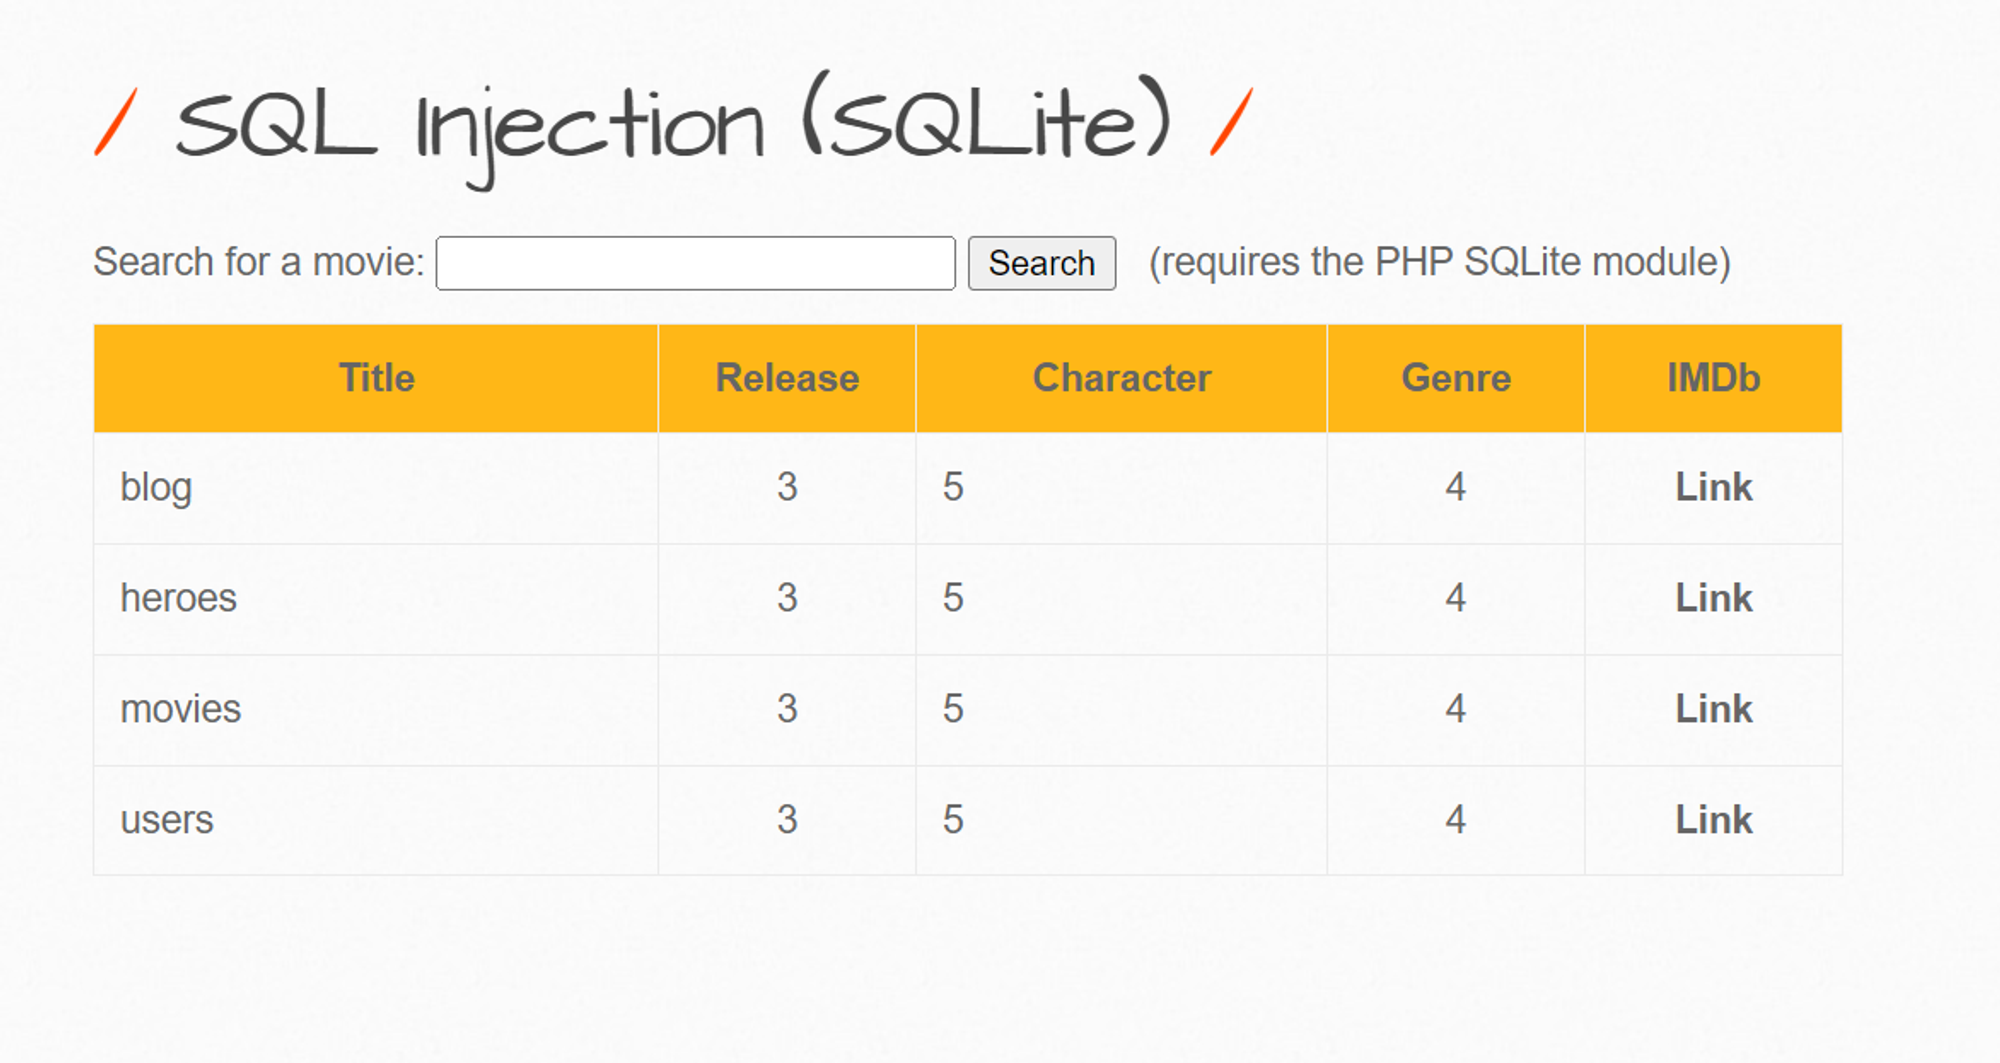This screenshot has width=2000, height=1063.
Task: Click the Search button
Action: tap(1042, 263)
